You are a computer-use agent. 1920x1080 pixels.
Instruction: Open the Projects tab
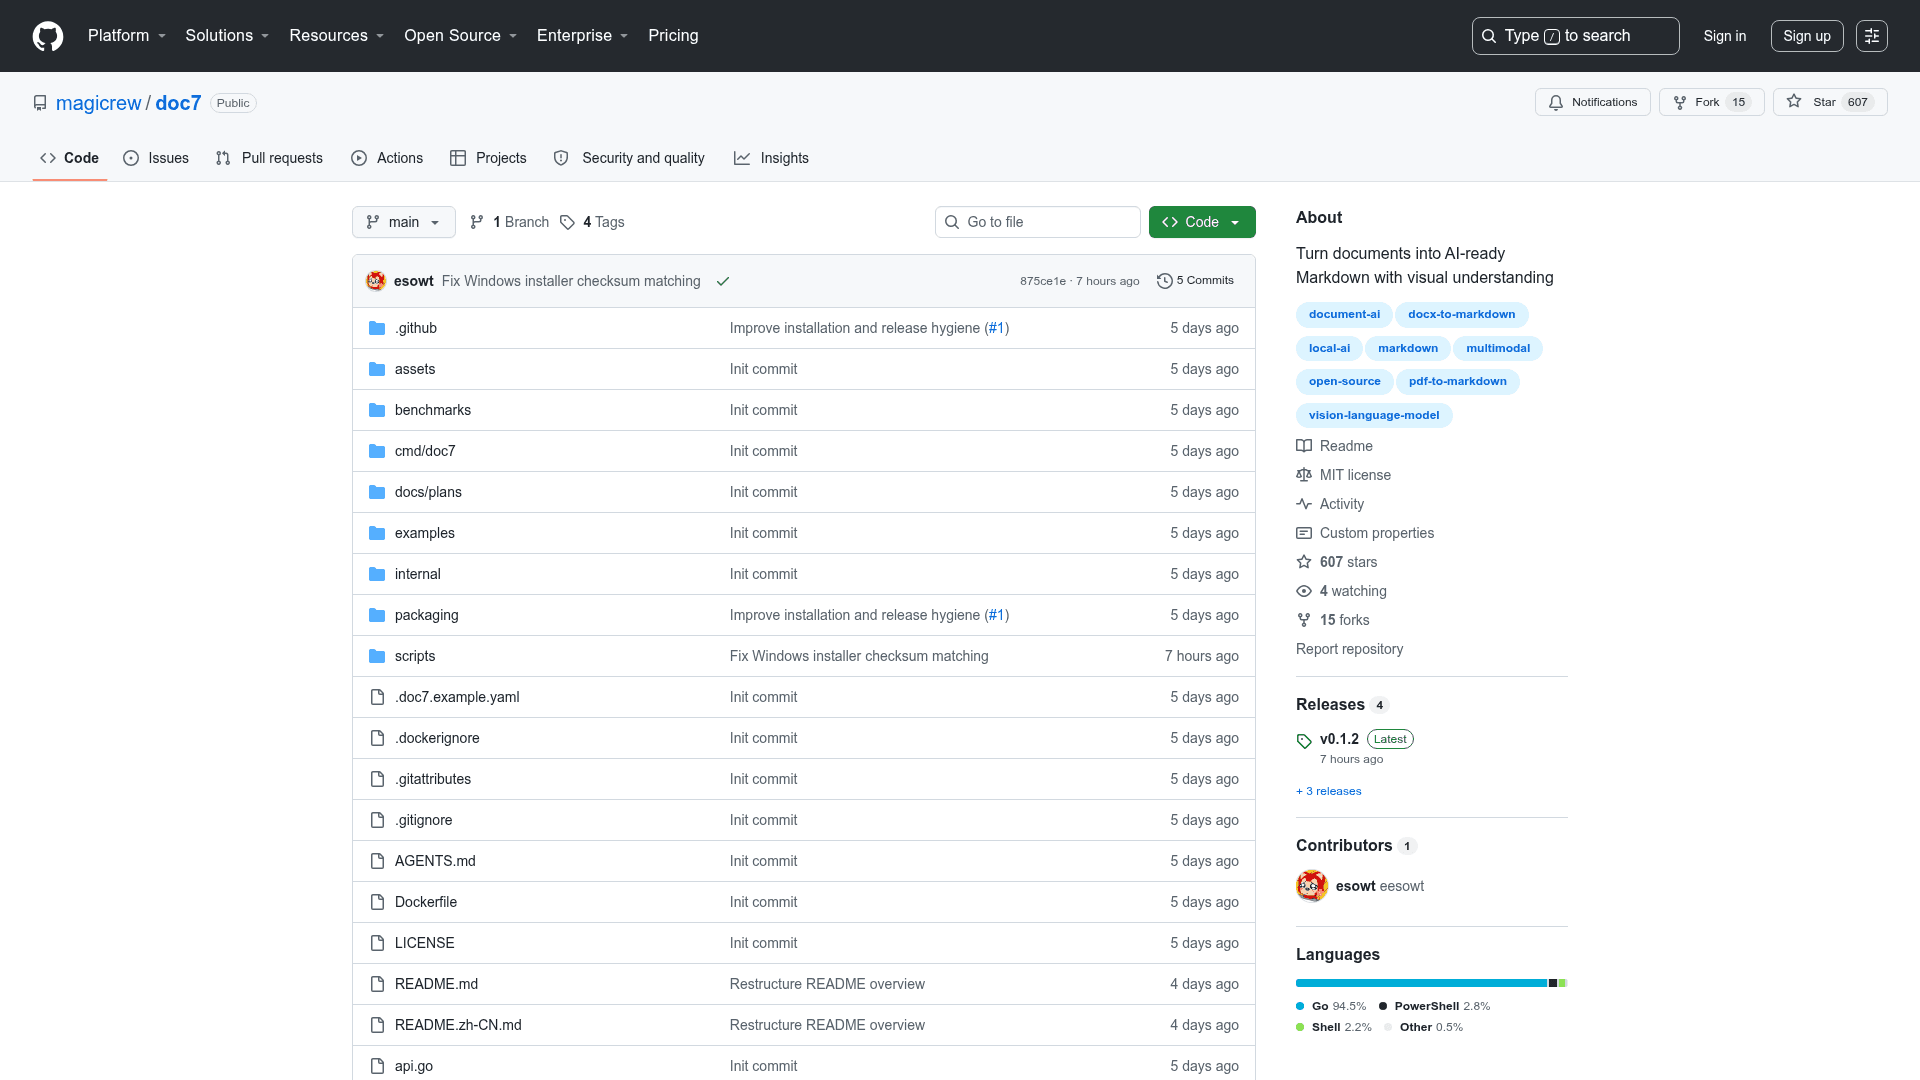click(x=488, y=158)
